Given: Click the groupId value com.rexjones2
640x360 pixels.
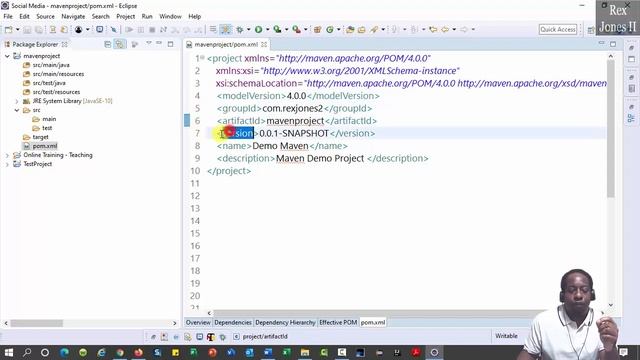Looking at the screenshot, I should point(292,108).
